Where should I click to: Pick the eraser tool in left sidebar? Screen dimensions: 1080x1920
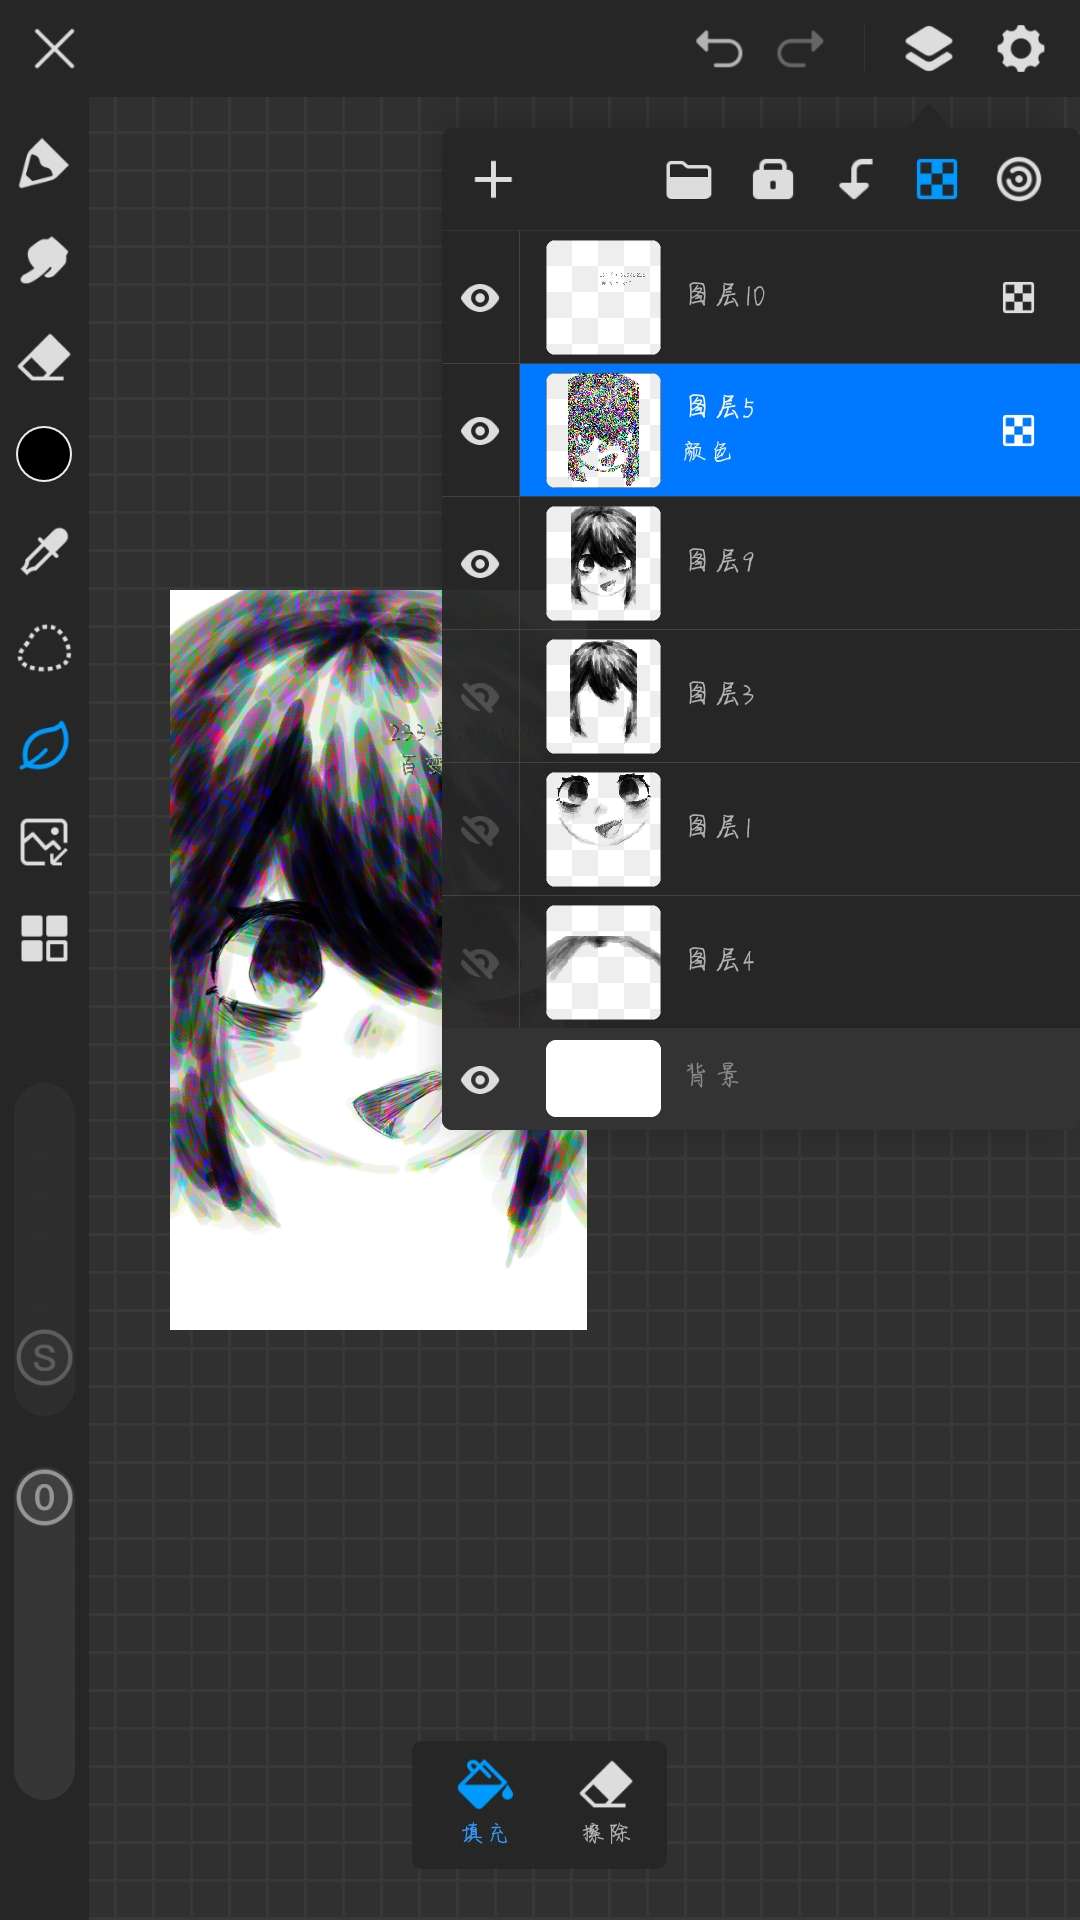coord(44,358)
